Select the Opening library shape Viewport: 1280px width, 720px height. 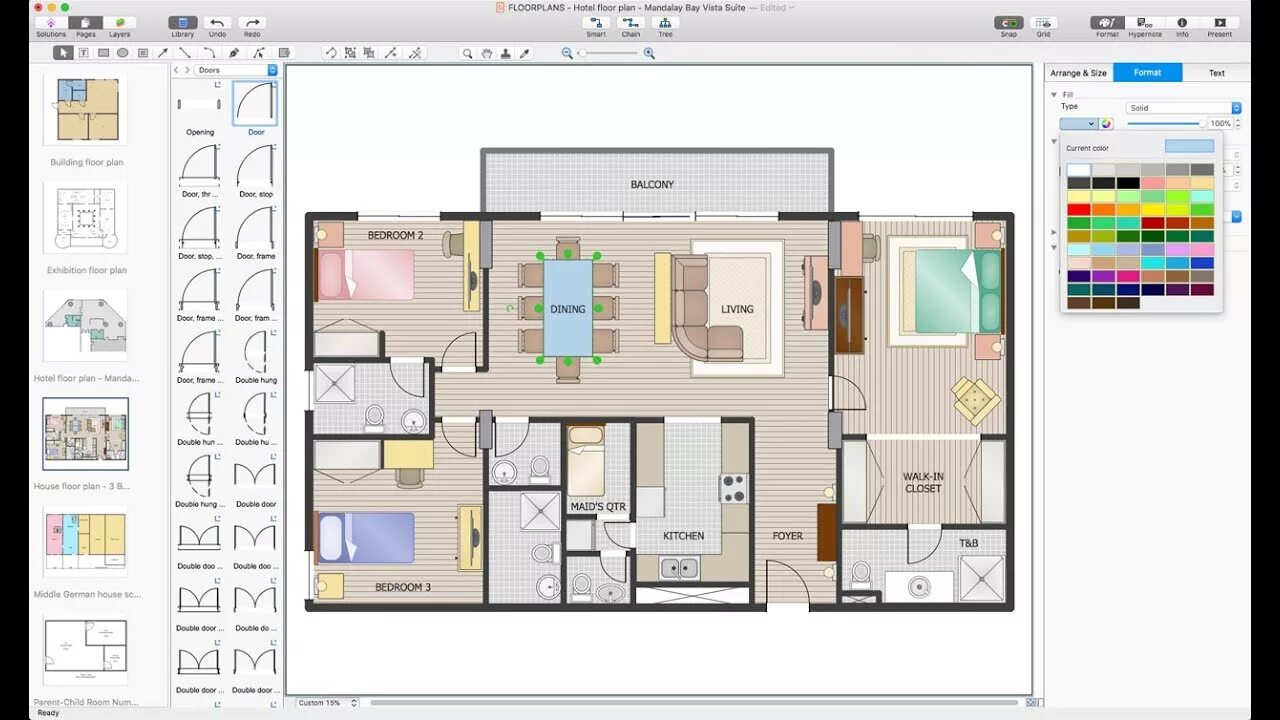pos(200,109)
